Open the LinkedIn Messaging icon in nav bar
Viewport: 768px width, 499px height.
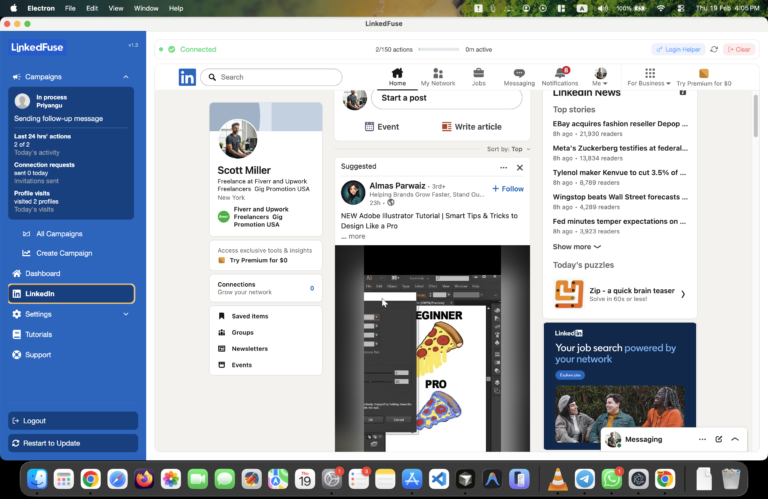point(518,76)
